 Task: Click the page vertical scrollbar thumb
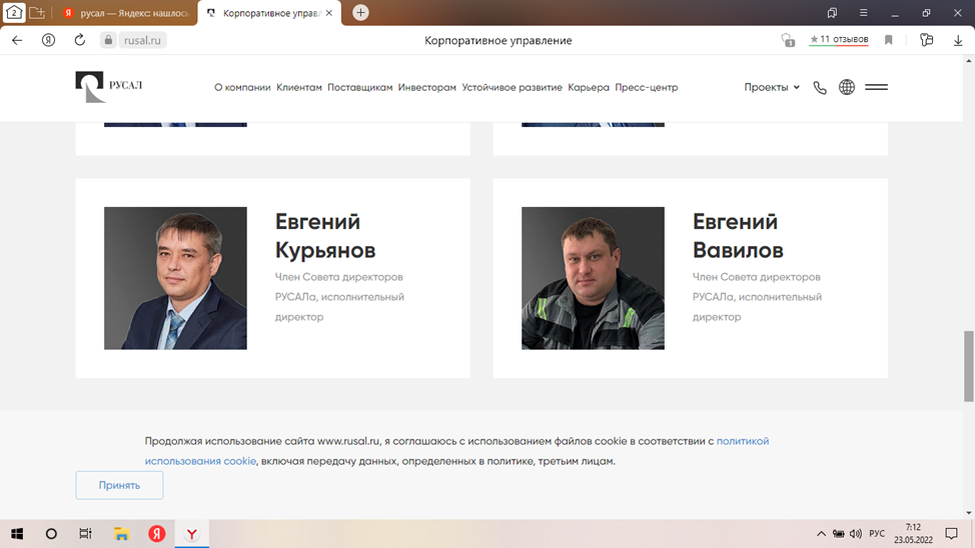point(969,366)
